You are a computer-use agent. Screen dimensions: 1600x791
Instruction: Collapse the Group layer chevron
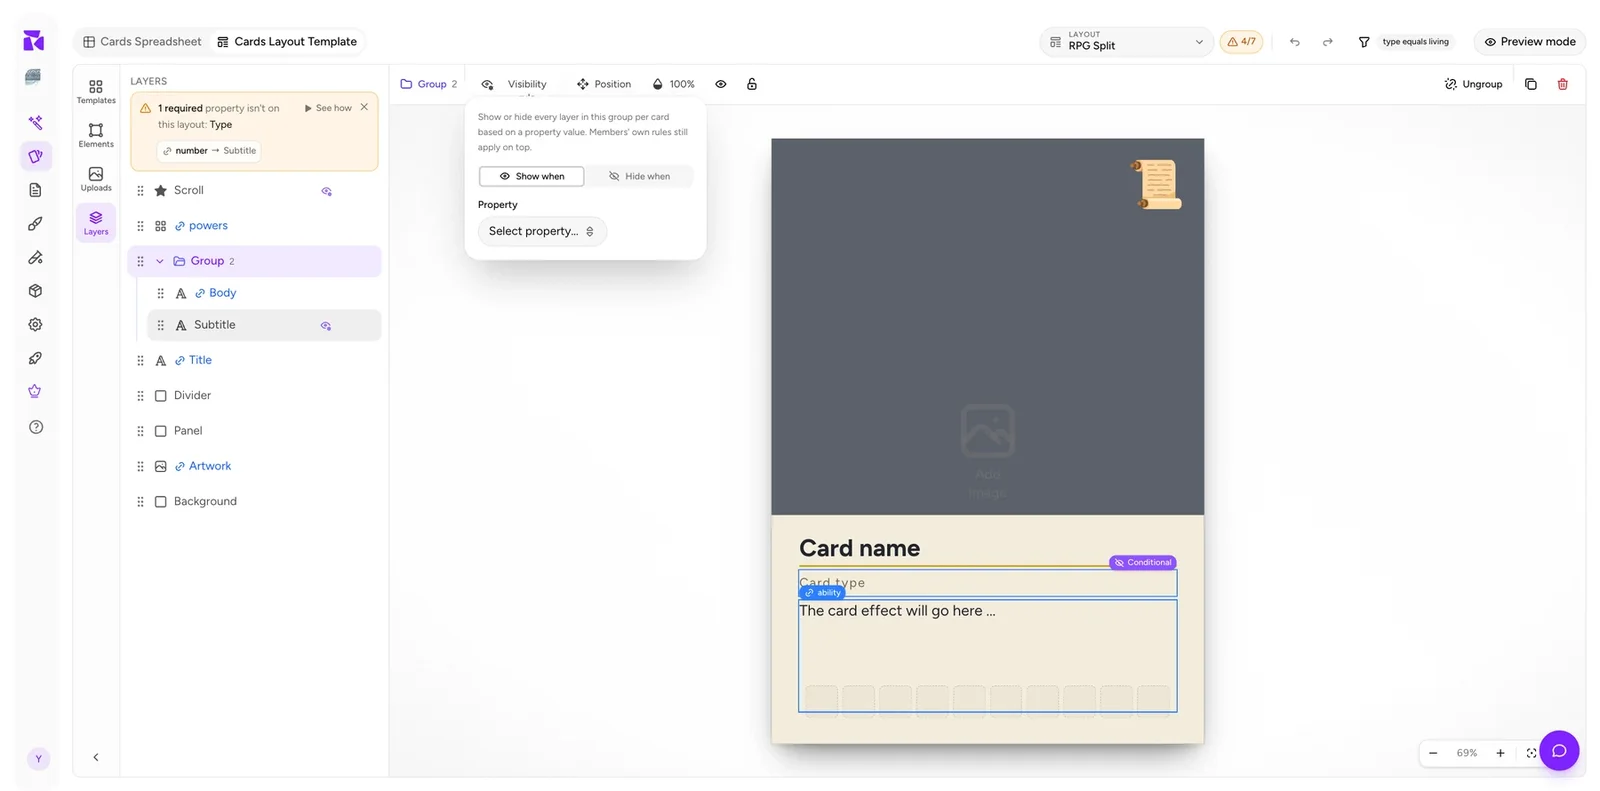(x=159, y=262)
